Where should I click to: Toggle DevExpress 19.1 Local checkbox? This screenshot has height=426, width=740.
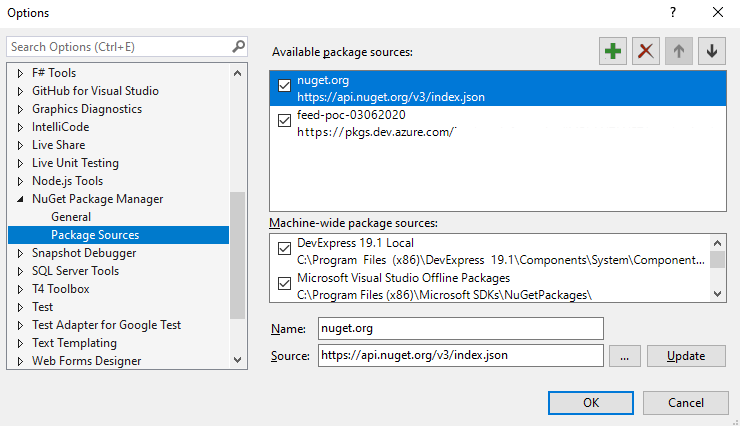tap(284, 248)
